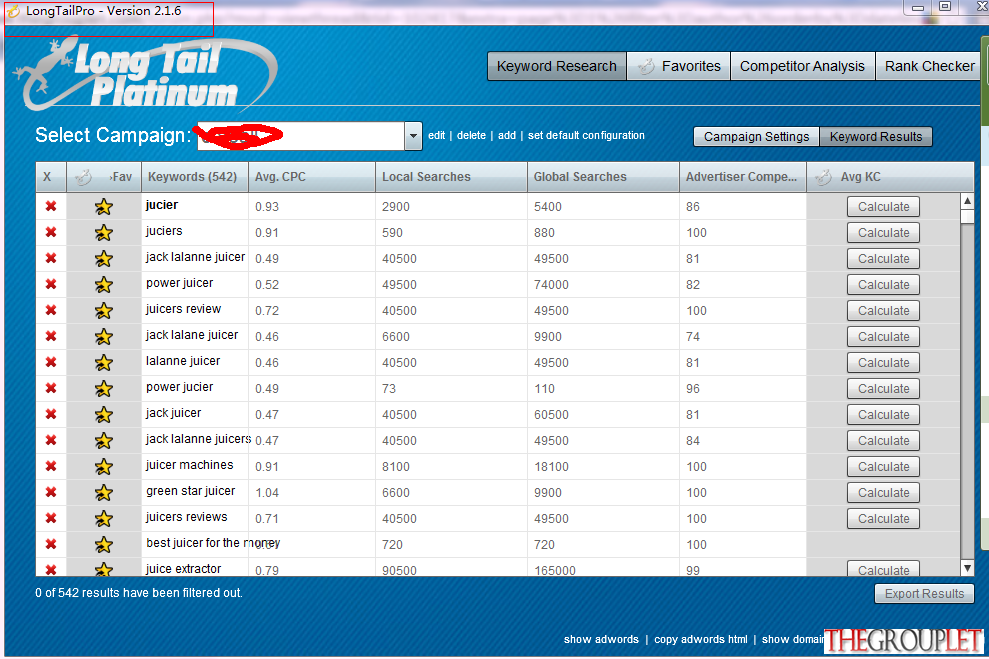
Task: Click the edit campaign link
Action: click(x=436, y=136)
